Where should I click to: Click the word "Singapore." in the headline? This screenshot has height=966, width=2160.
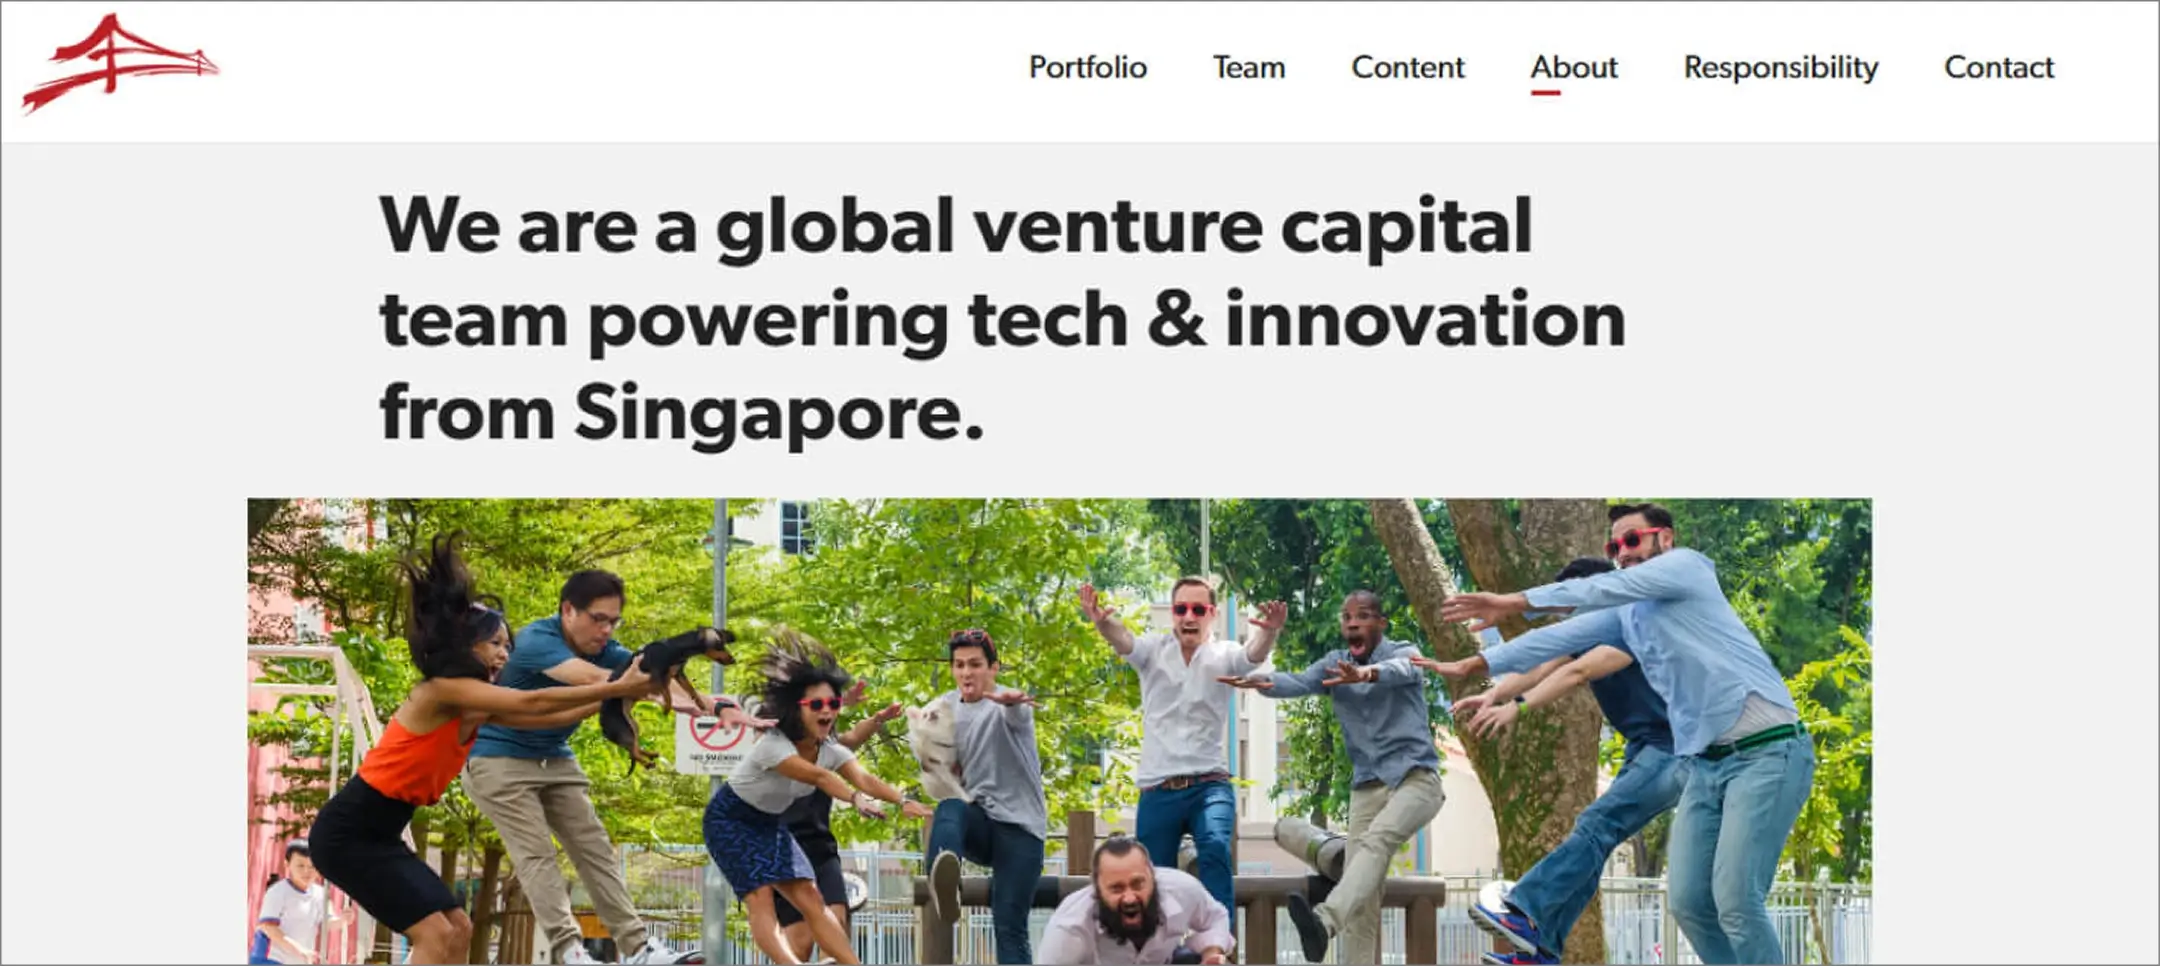pyautogui.click(x=779, y=414)
